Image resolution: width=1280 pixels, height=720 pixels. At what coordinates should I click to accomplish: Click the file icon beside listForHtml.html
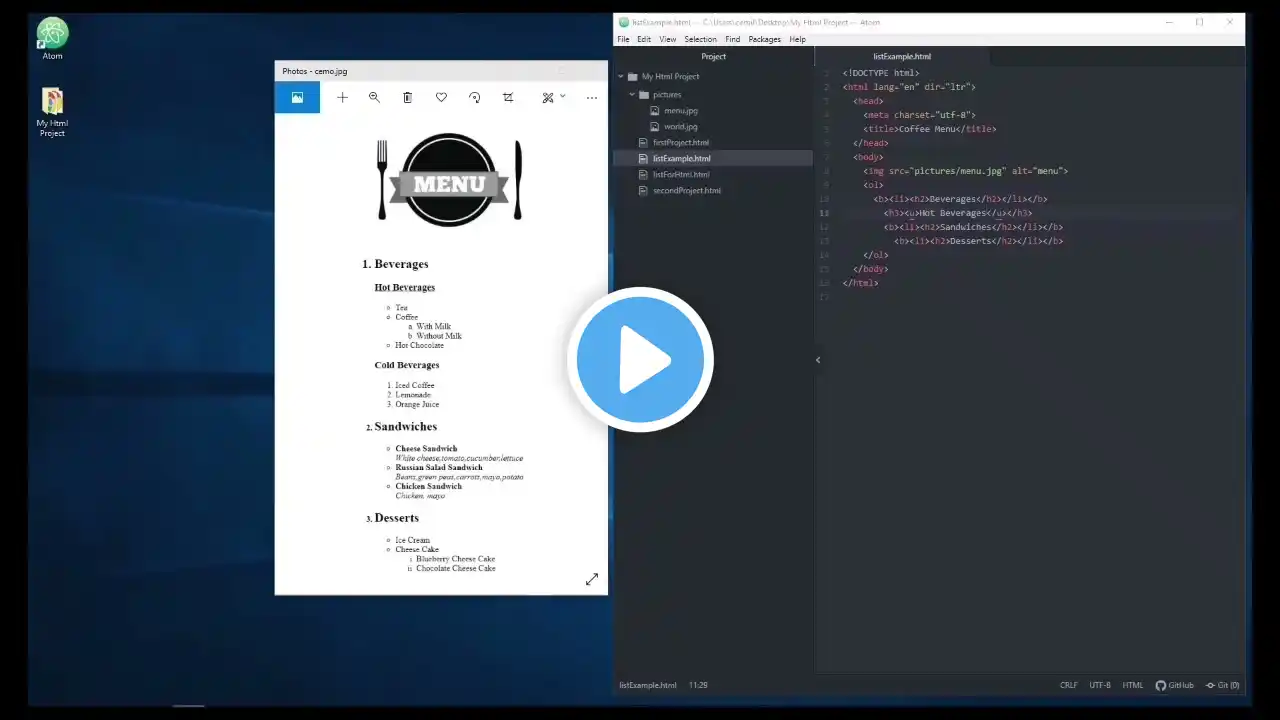tap(644, 174)
